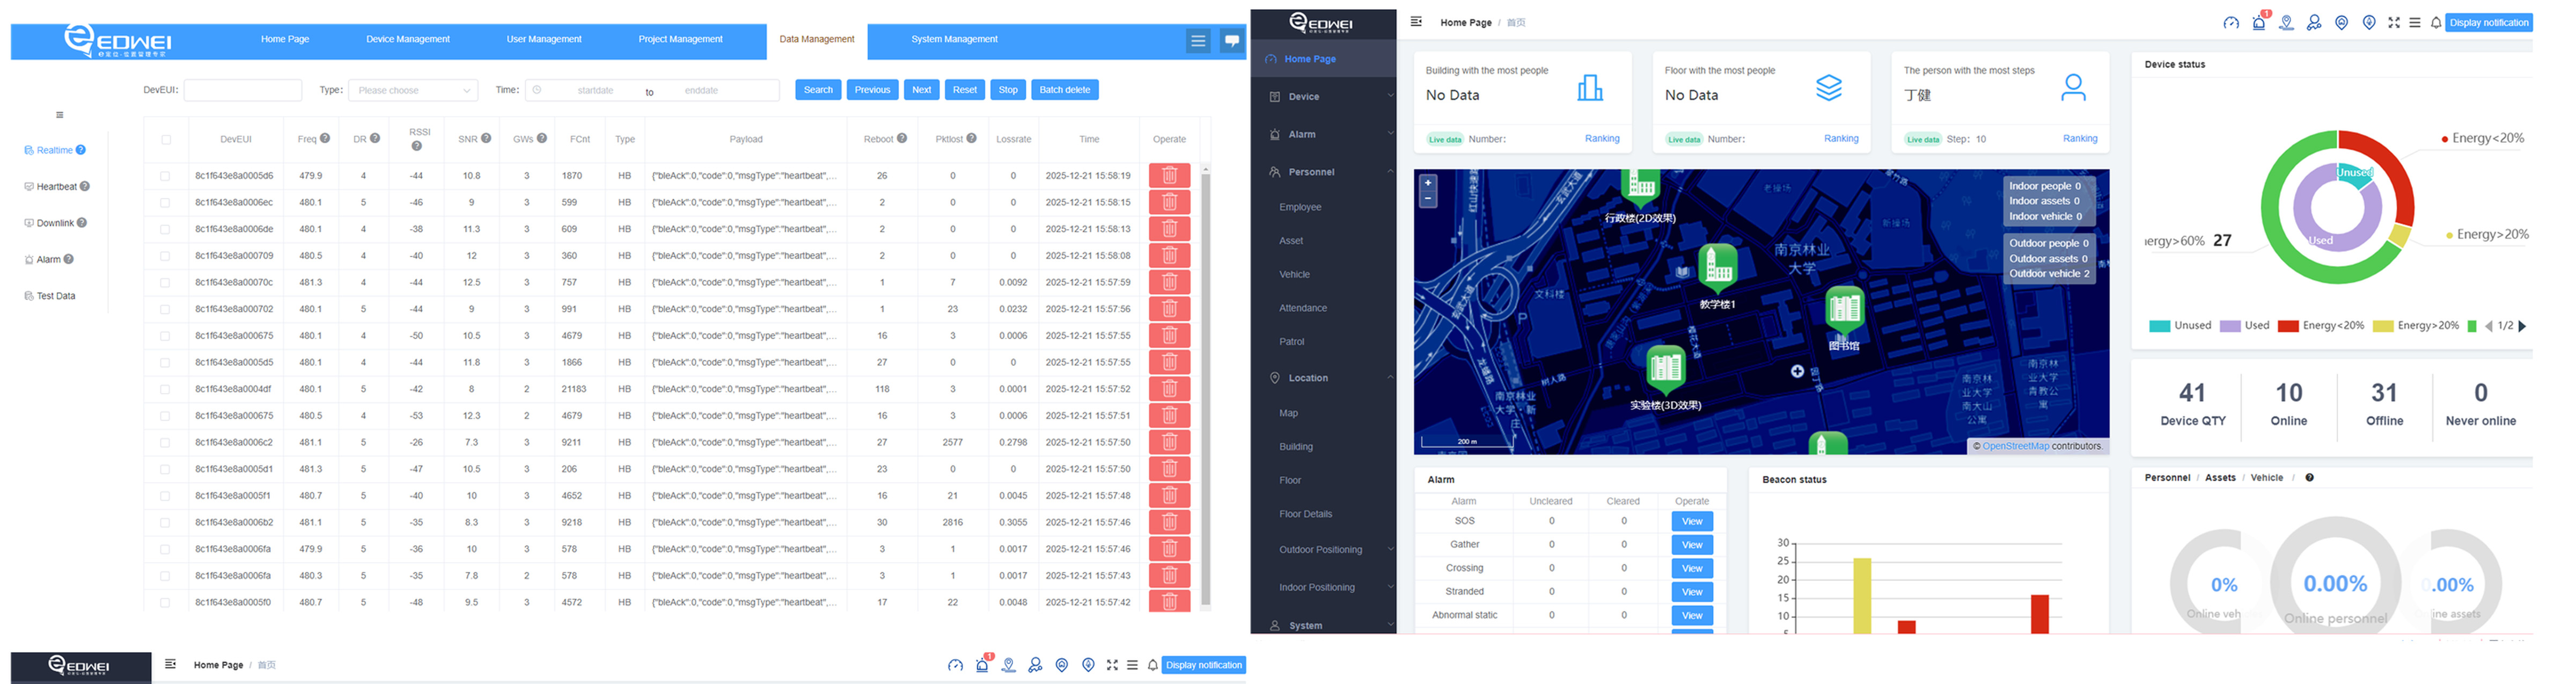Screen dimensions: 2576x684
Task: Open the chat message icon in blue header
Action: pyautogui.click(x=1232, y=41)
